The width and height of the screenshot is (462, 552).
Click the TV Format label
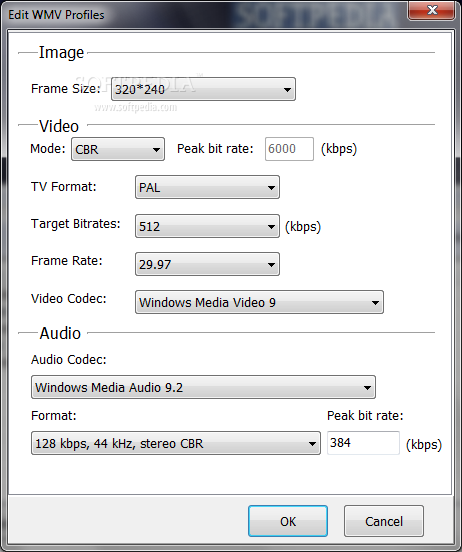point(64,186)
